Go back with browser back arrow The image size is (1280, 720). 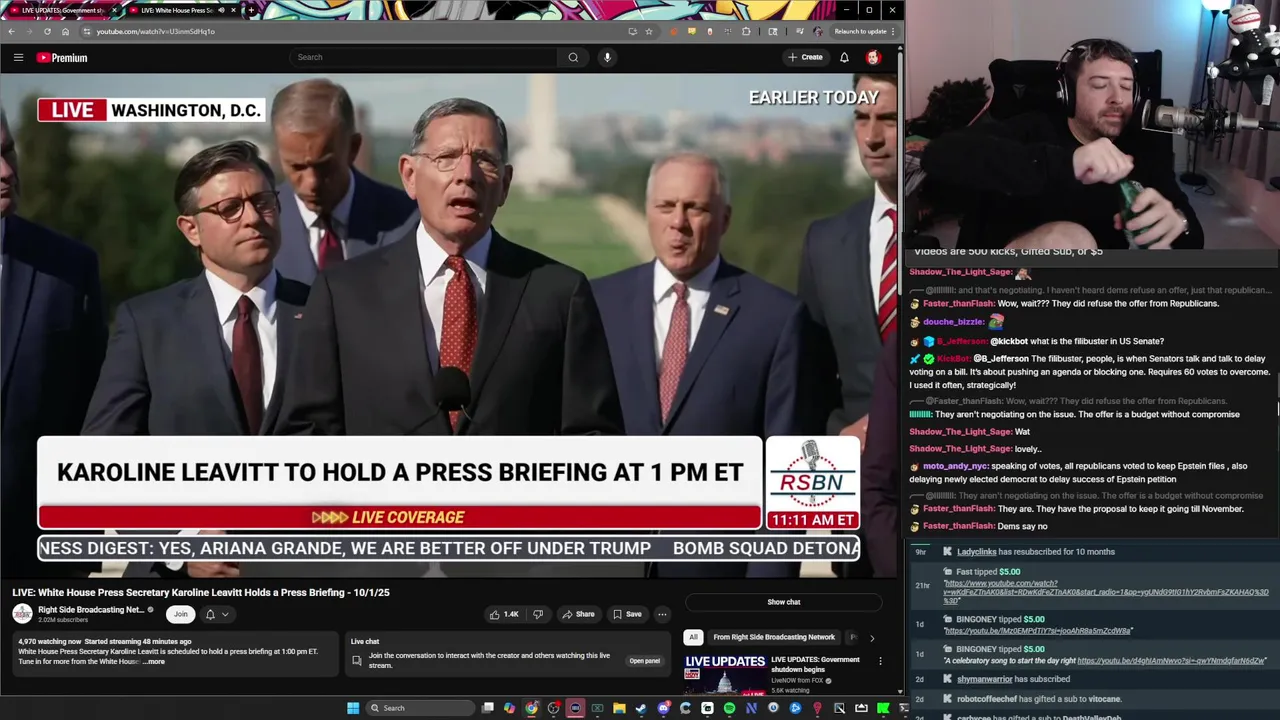point(11,31)
